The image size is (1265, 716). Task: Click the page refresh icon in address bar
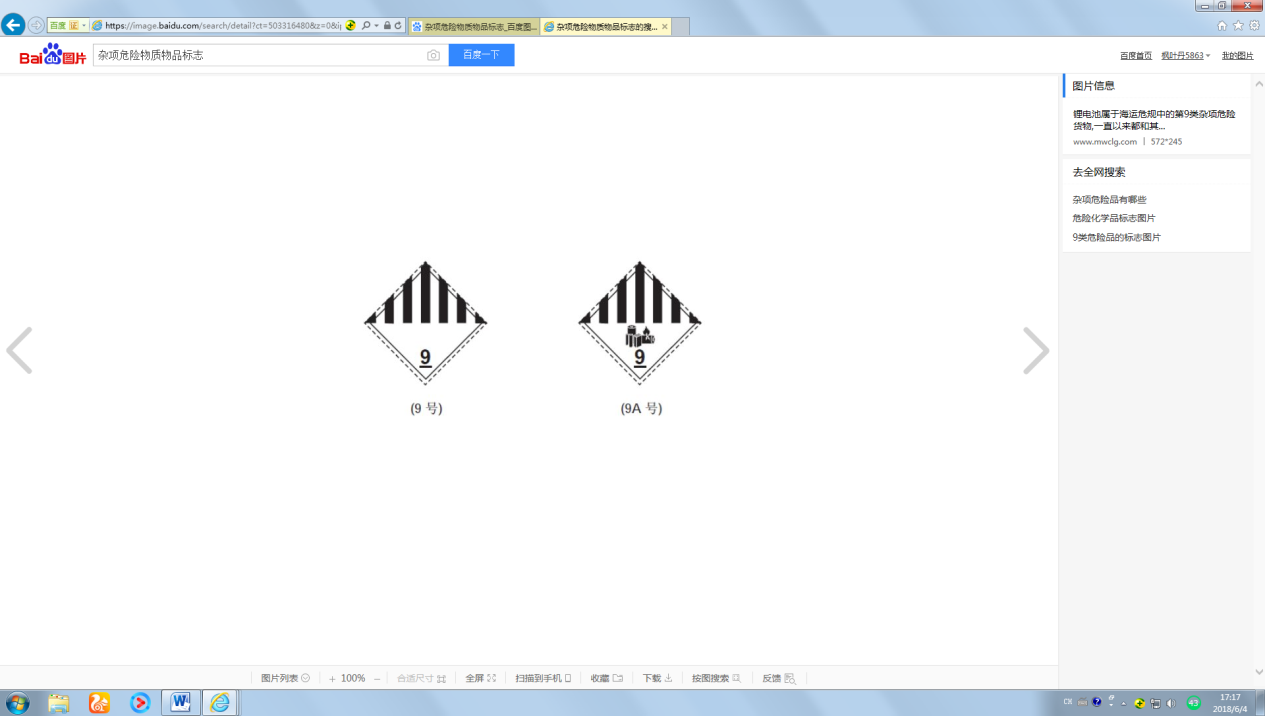[x=398, y=25]
